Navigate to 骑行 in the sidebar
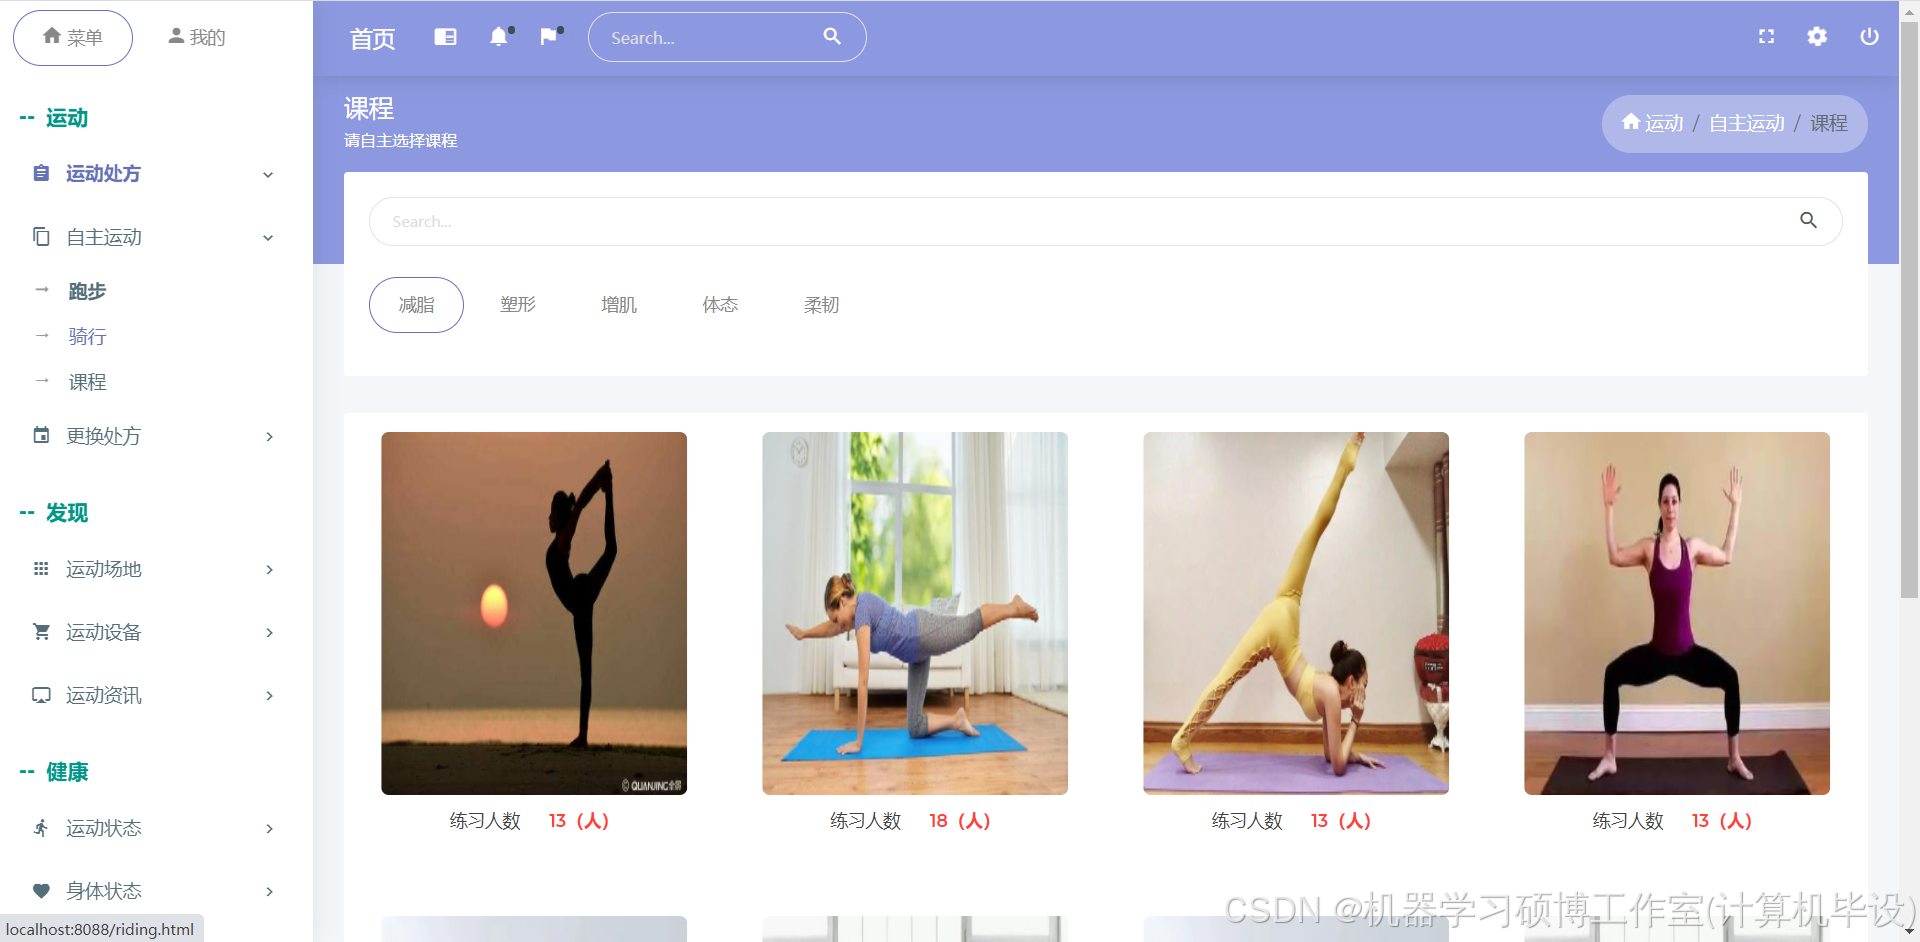This screenshot has width=1920, height=942. coord(86,337)
